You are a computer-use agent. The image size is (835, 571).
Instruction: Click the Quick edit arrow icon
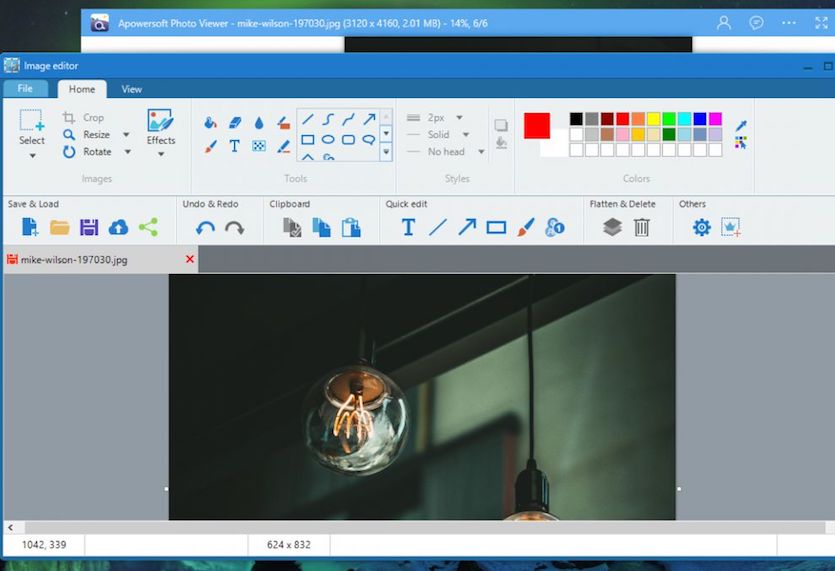pos(467,227)
